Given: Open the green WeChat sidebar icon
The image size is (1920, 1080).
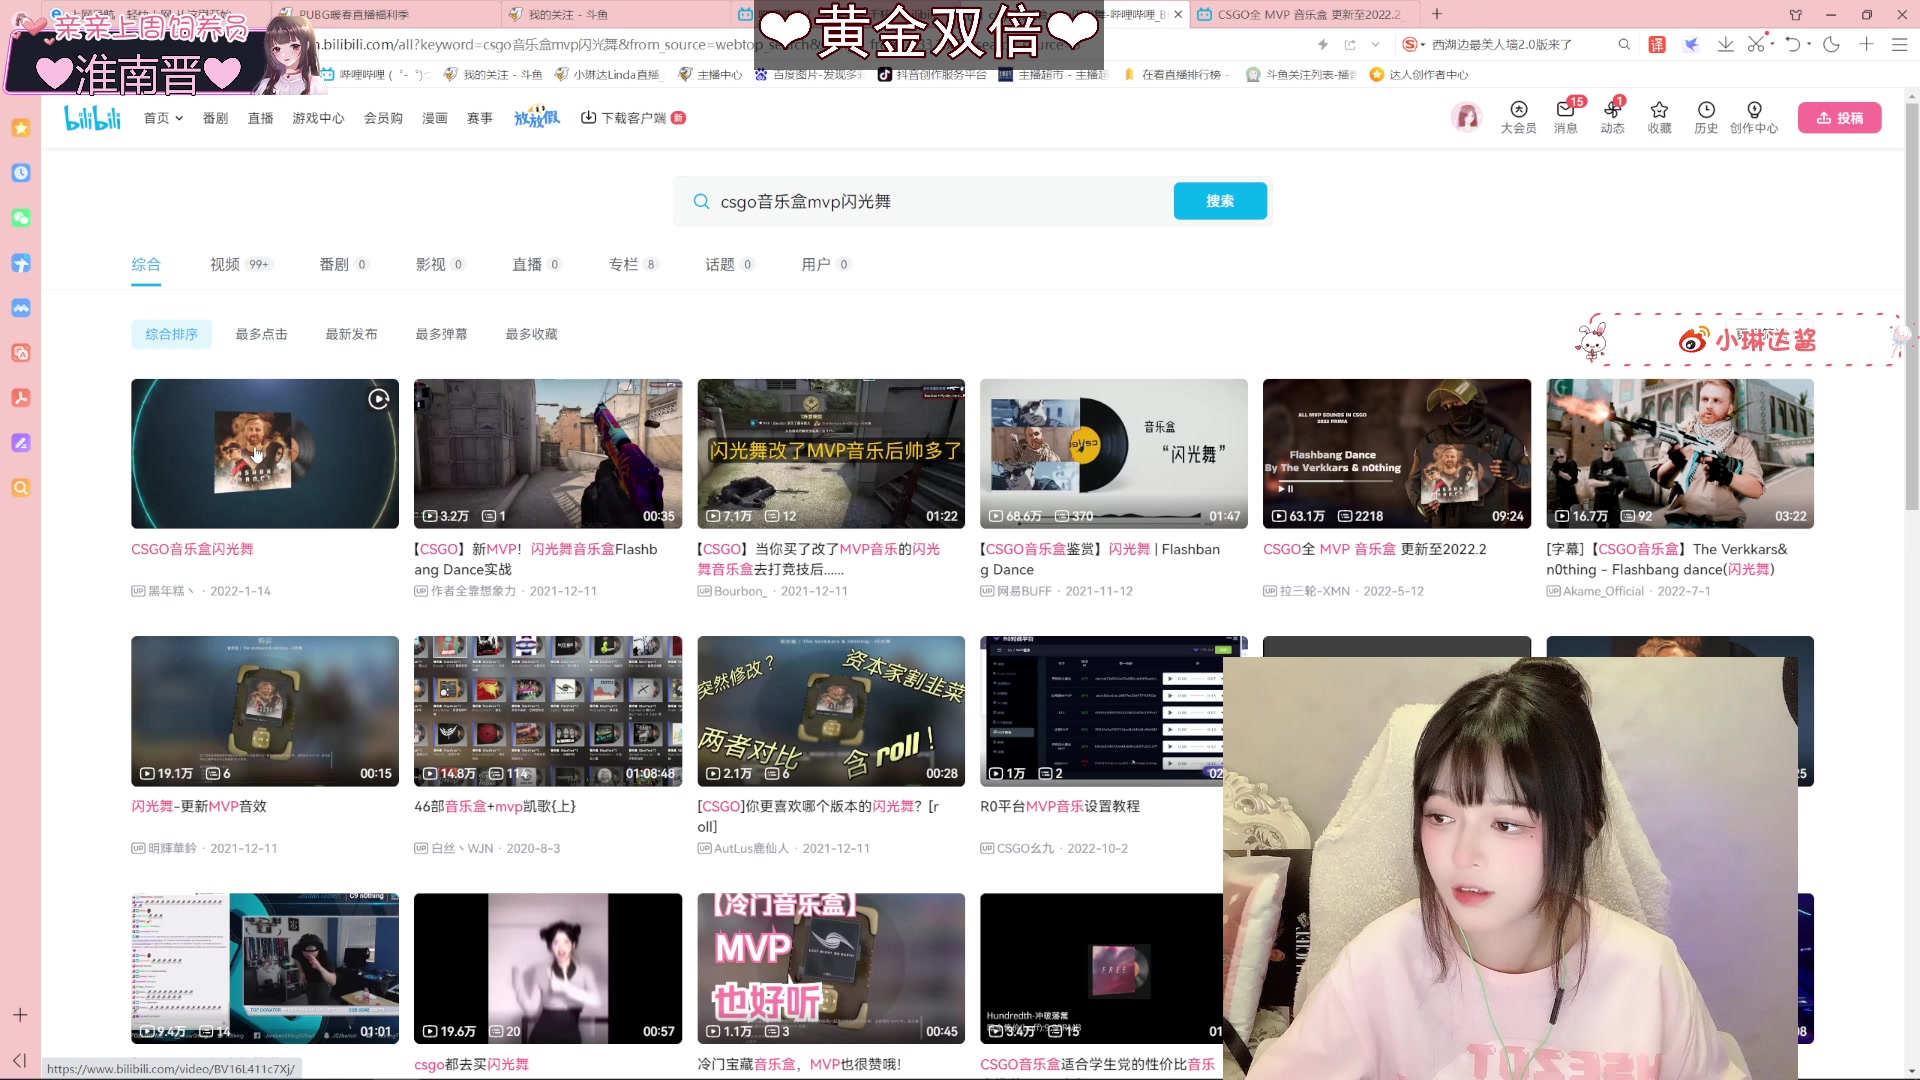Looking at the screenshot, I should tap(20, 218).
